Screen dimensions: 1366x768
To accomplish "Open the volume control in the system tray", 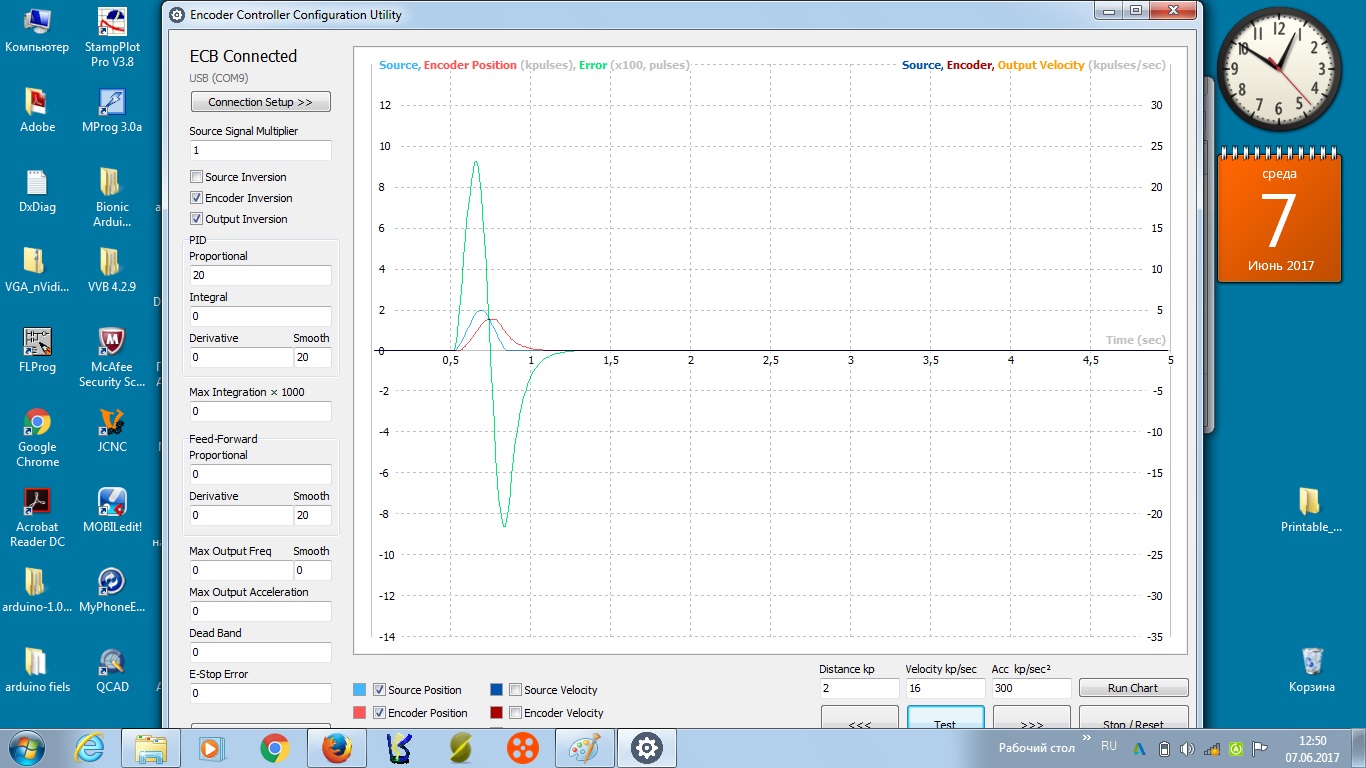I will pyautogui.click(x=1187, y=748).
